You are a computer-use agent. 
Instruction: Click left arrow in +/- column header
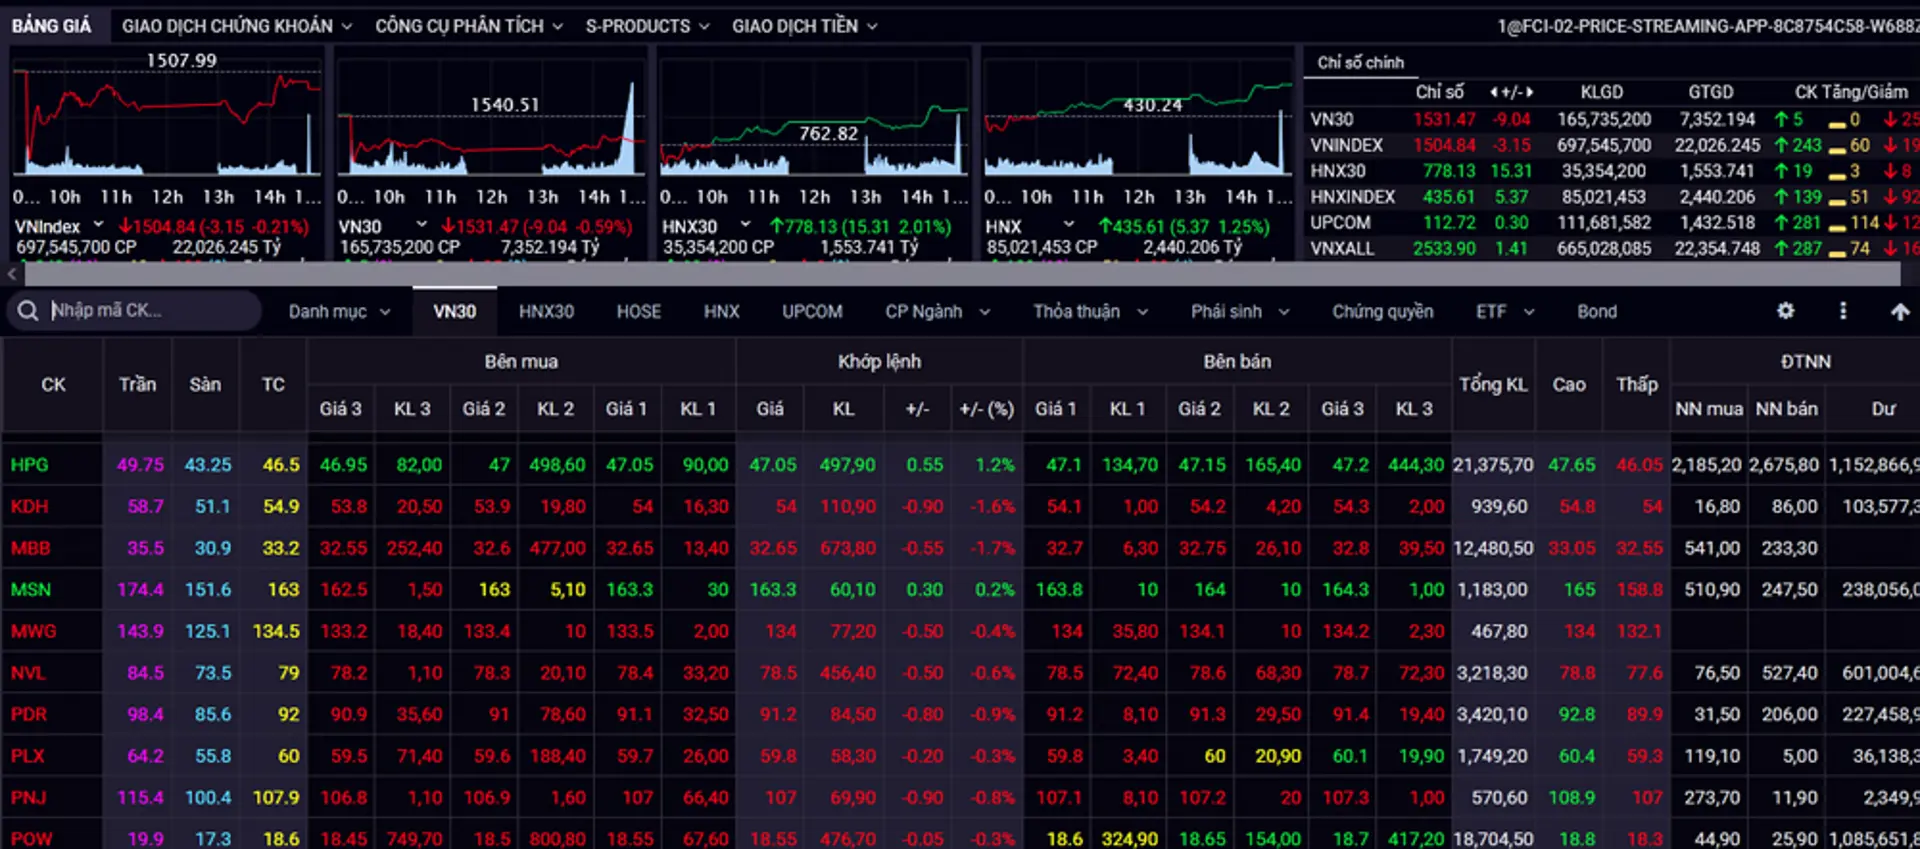click(x=1493, y=92)
